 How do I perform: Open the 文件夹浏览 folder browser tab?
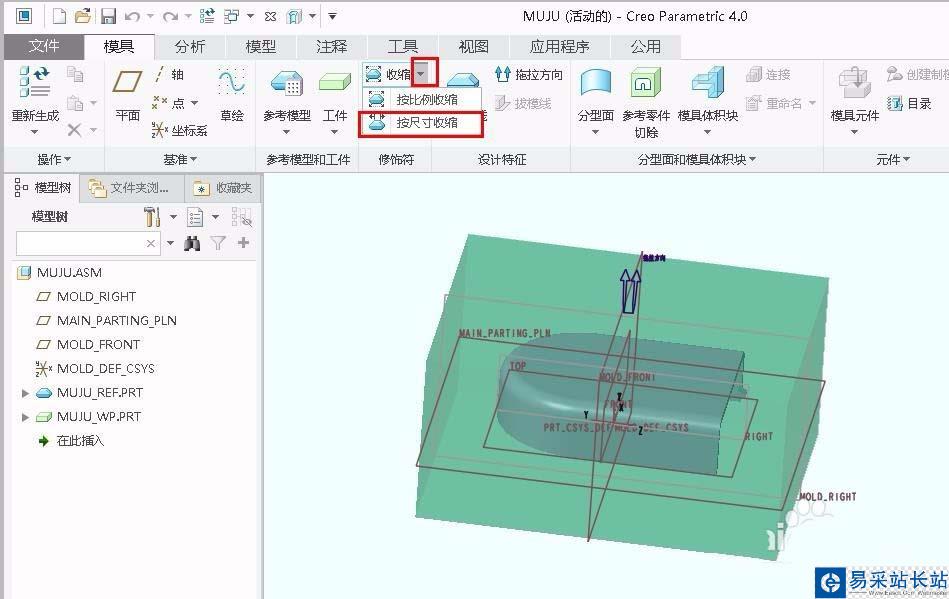129,188
